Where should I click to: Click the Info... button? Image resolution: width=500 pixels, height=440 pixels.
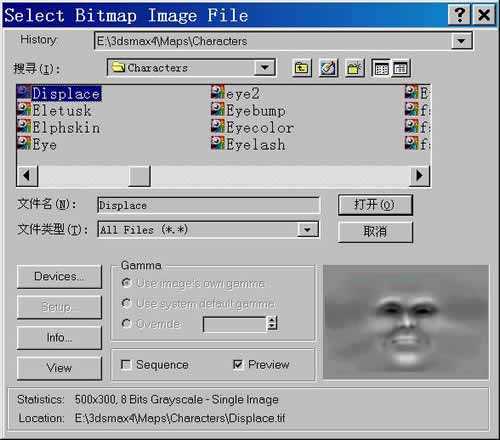[x=59, y=338]
